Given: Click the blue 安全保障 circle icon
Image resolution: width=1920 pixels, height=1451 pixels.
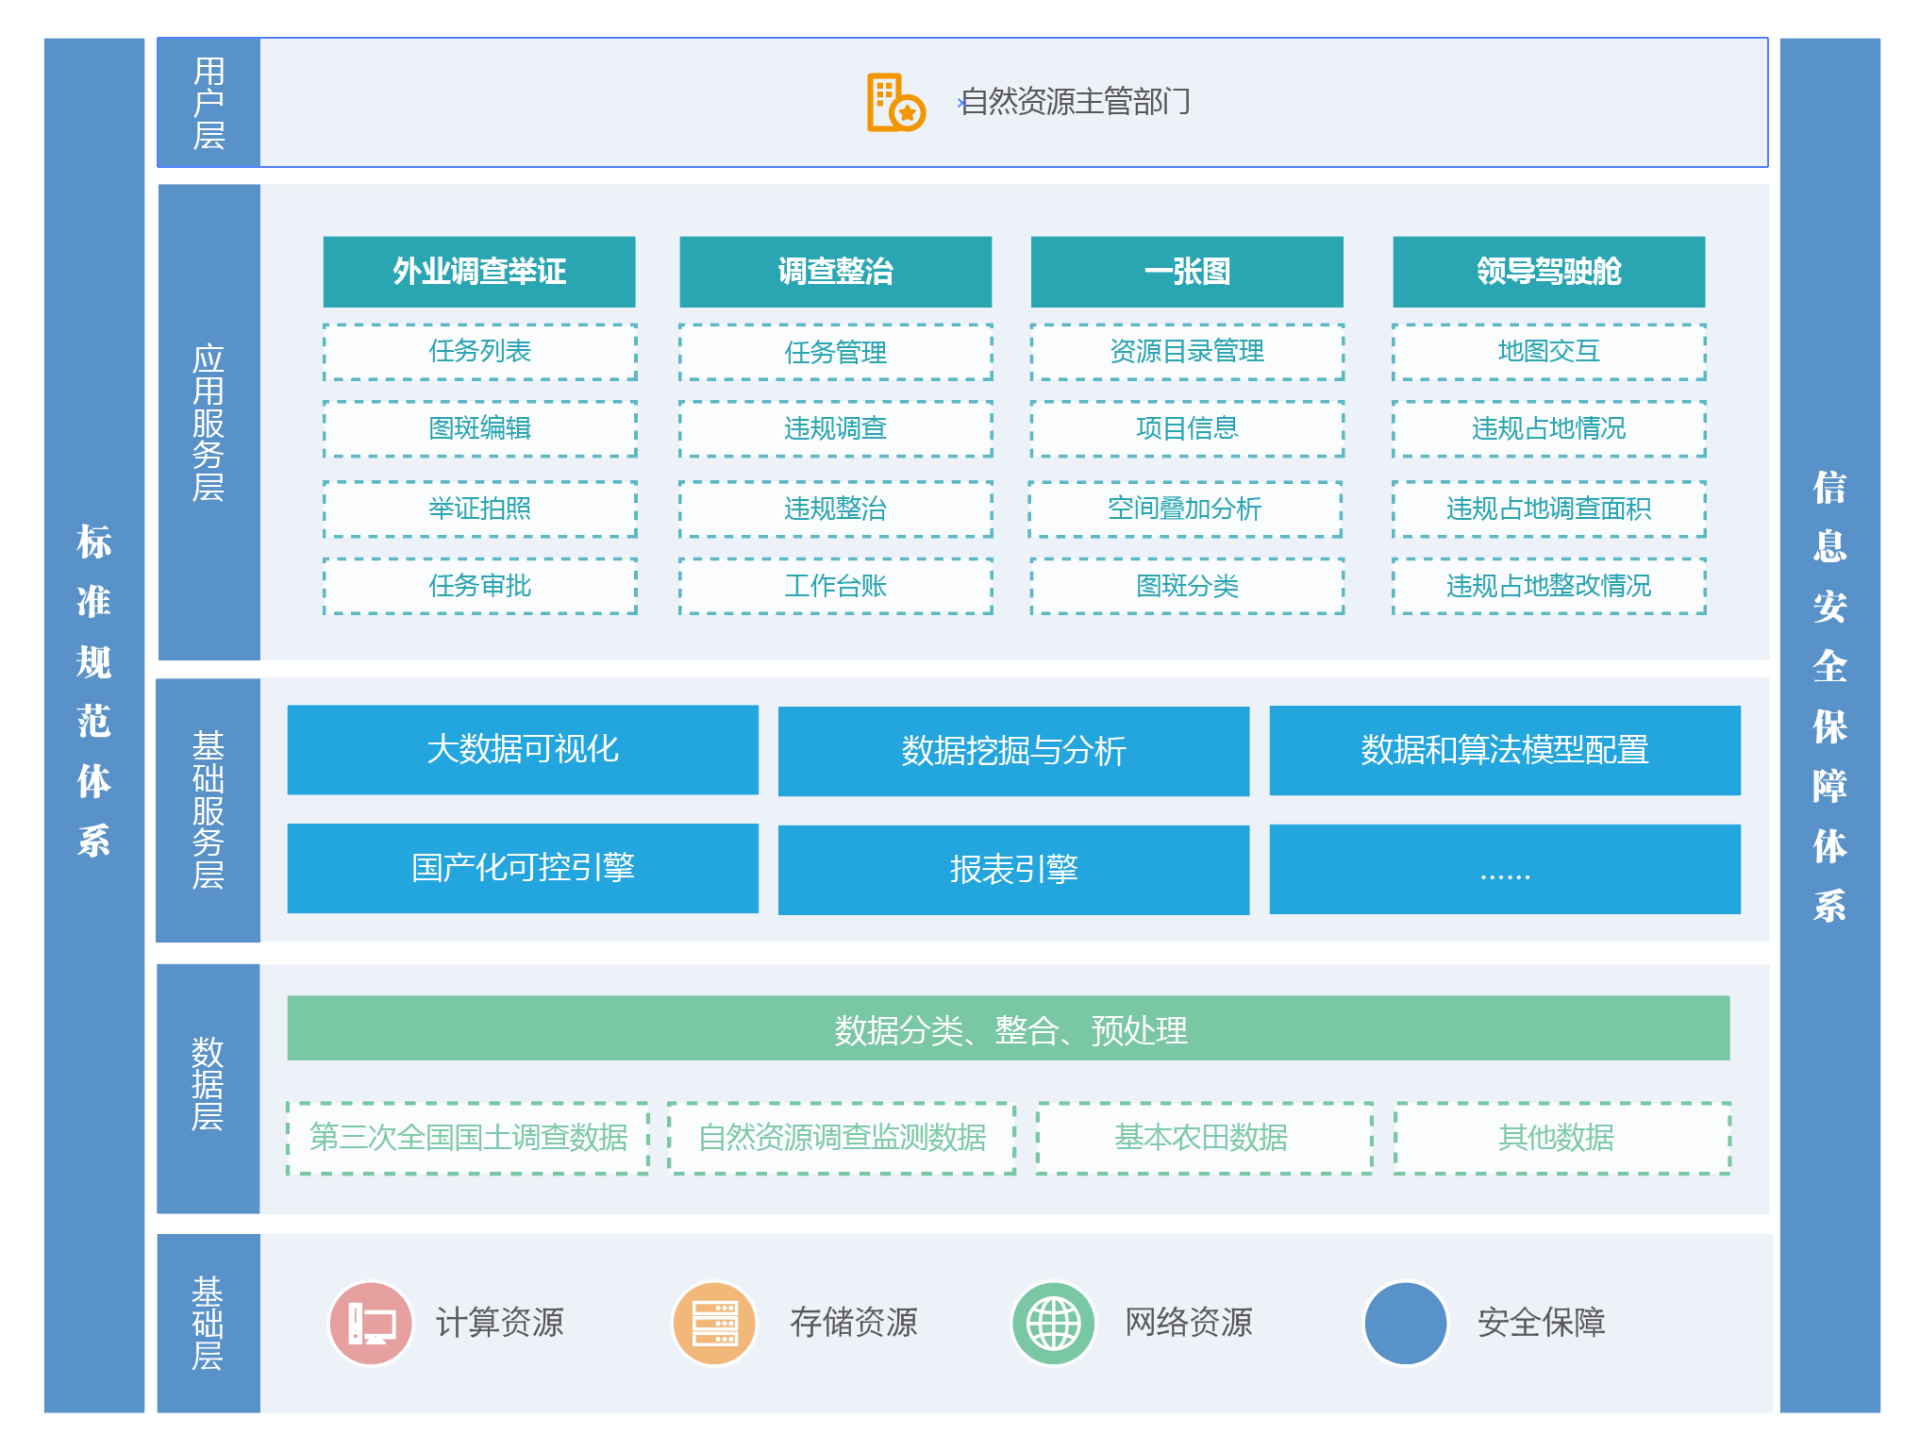Looking at the screenshot, I should pyautogui.click(x=1405, y=1324).
